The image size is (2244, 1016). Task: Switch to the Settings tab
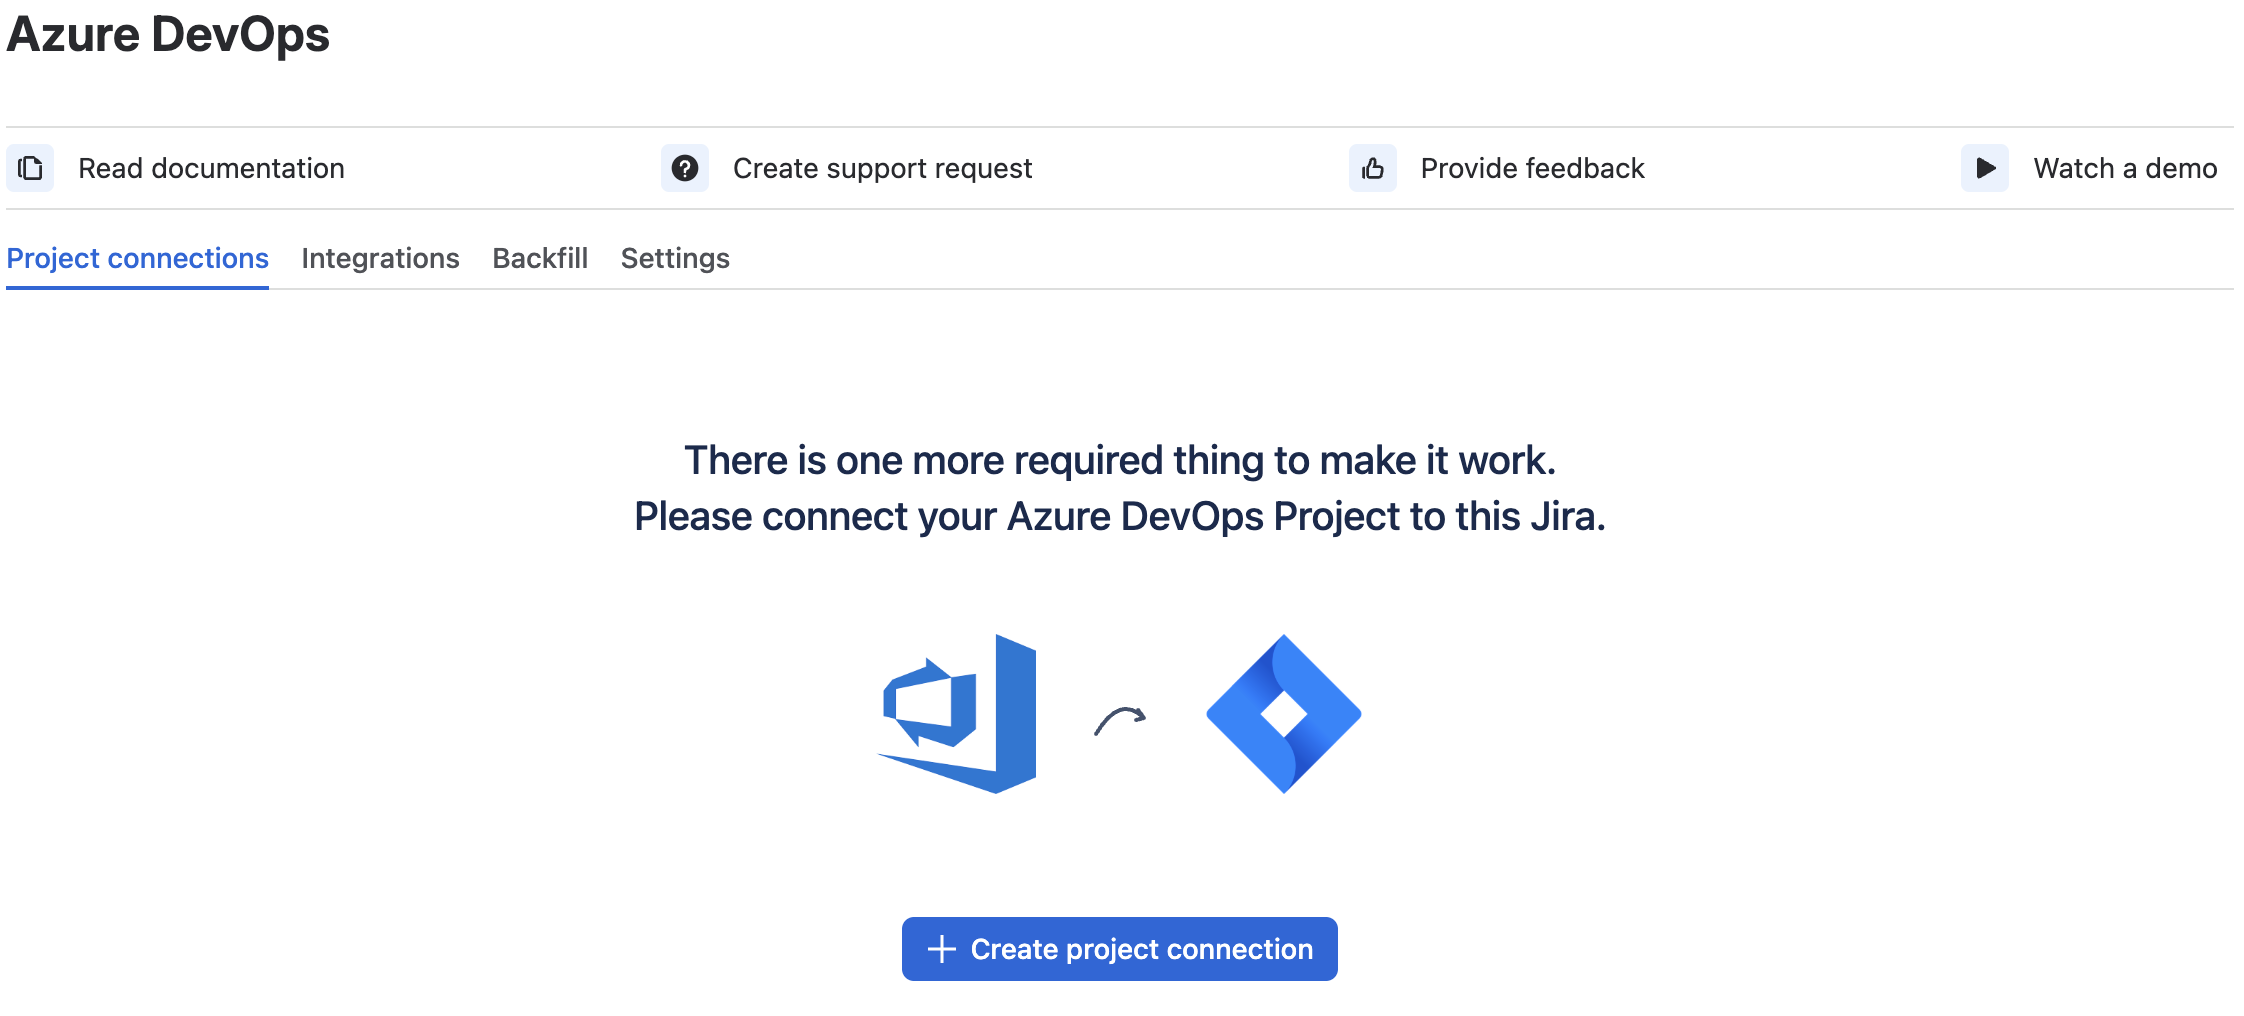[x=675, y=258]
